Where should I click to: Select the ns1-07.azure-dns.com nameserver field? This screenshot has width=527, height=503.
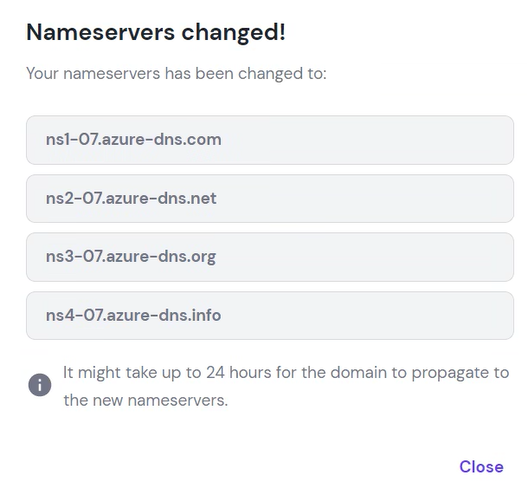pyautogui.click(x=270, y=140)
